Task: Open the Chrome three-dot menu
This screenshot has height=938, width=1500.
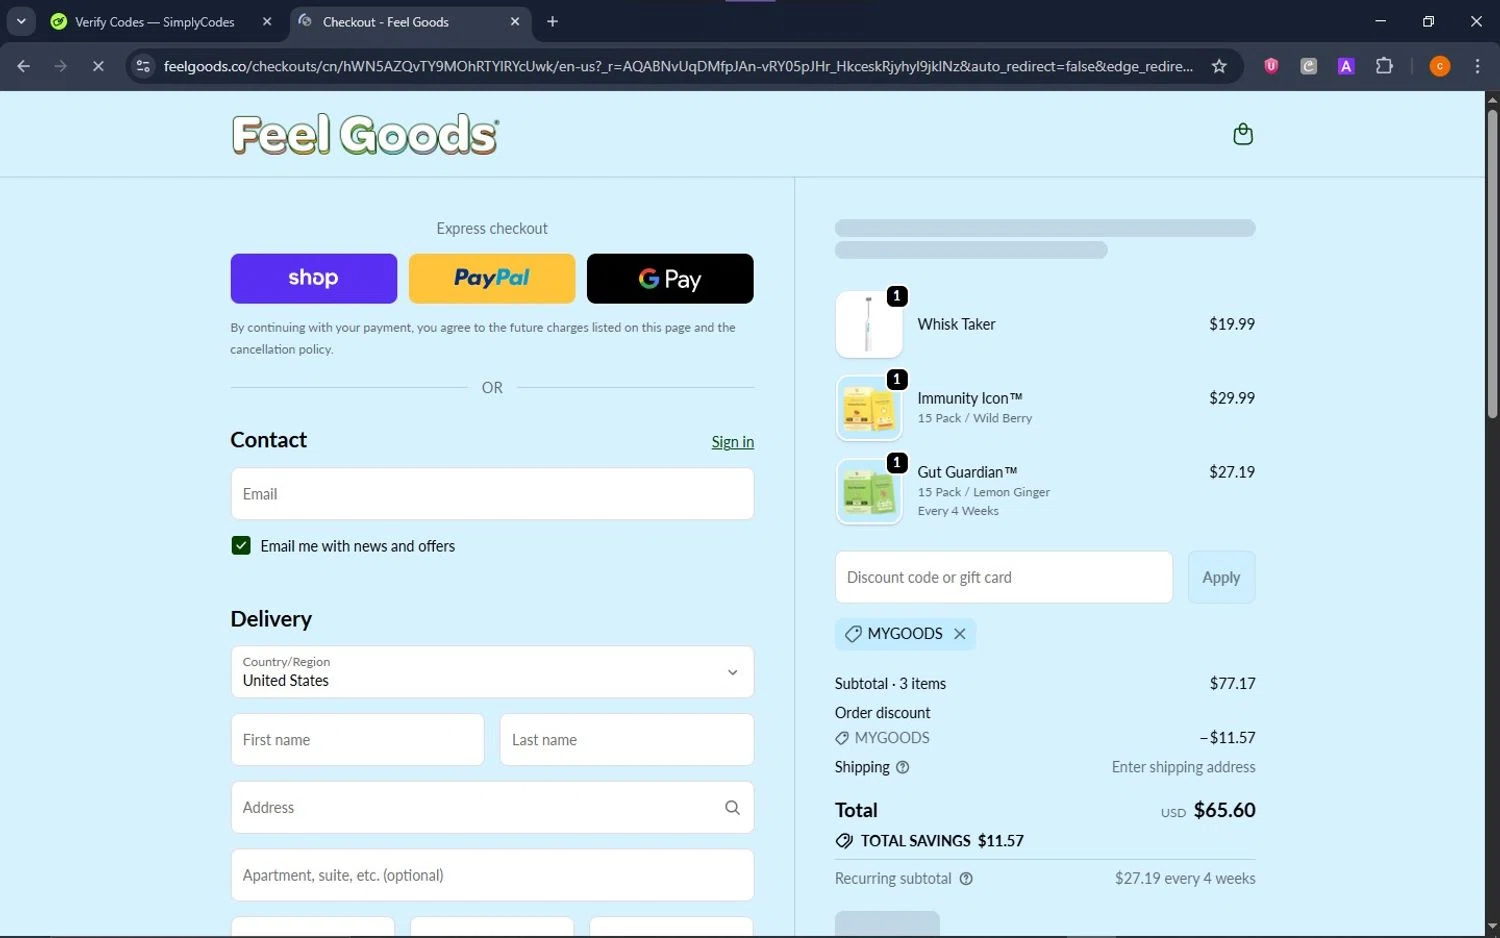Action: click(x=1477, y=66)
